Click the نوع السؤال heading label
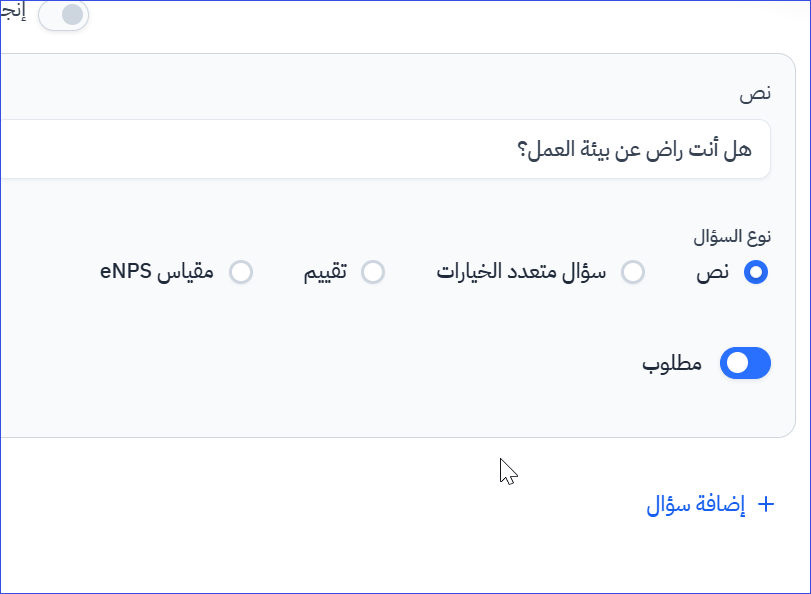Screen dimensions: 811x594 (733, 238)
